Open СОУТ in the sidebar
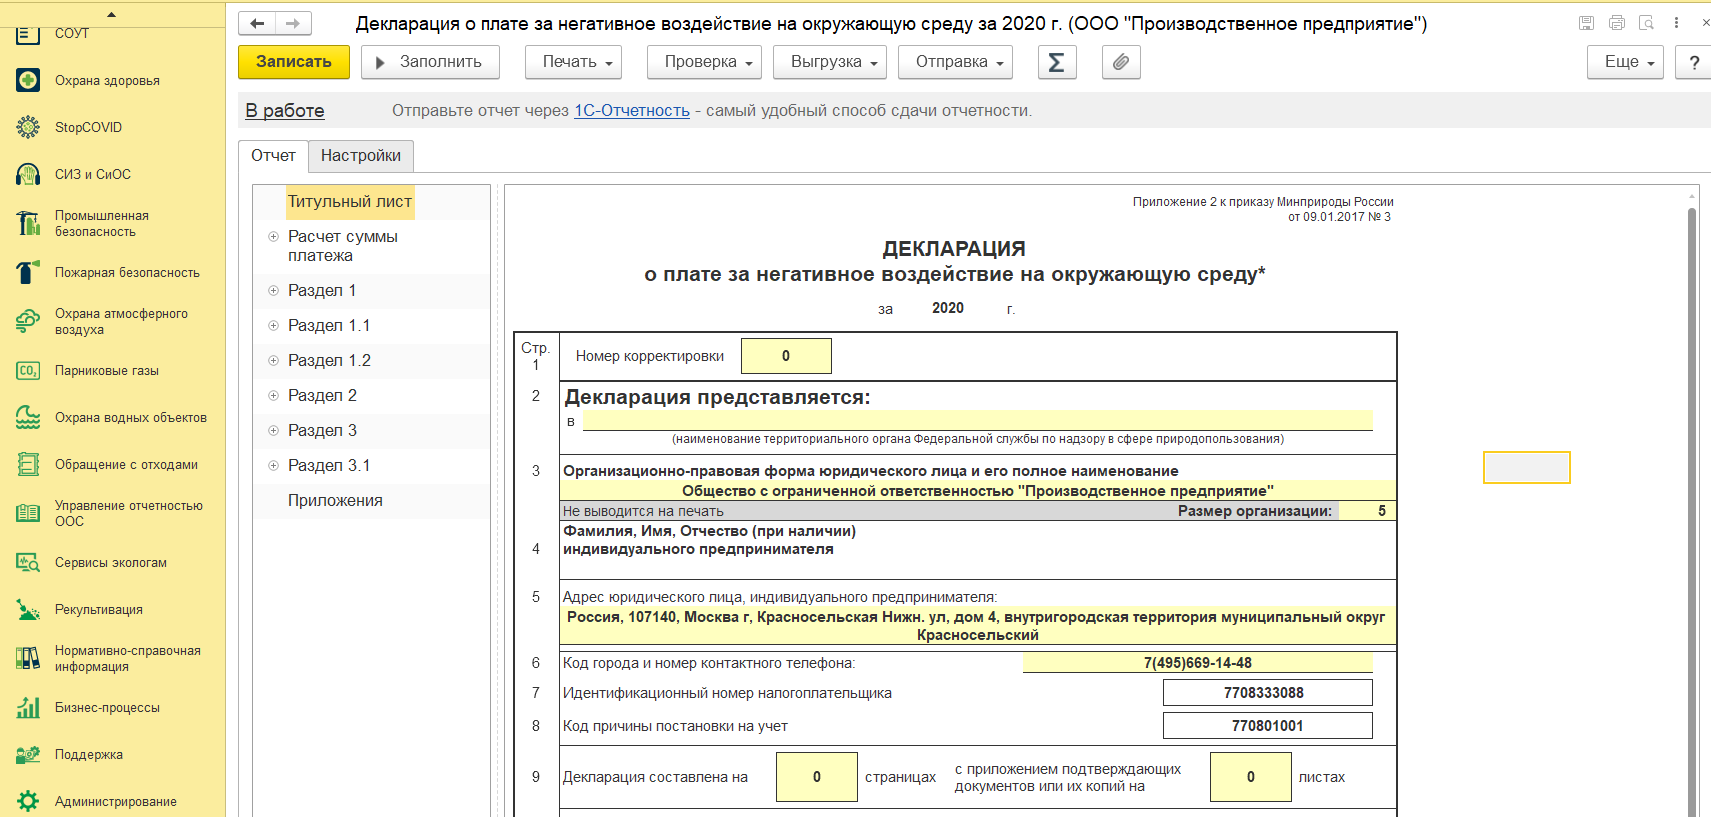Screen dimensions: 1711x817 coord(72,33)
